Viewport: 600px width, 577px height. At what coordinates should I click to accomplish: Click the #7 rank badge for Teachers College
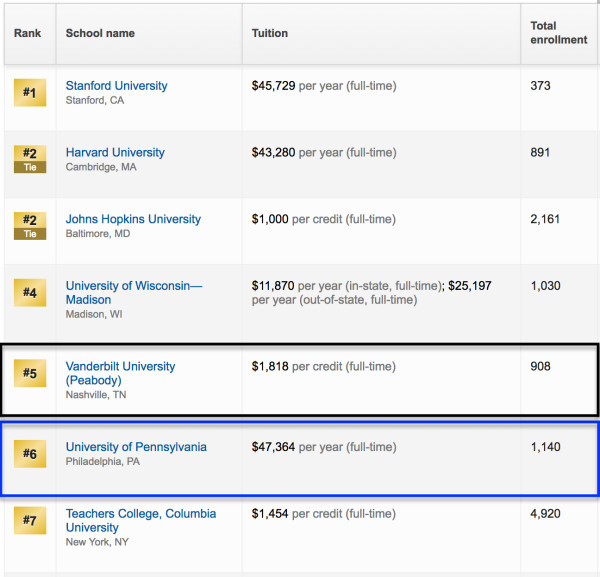(x=29, y=521)
